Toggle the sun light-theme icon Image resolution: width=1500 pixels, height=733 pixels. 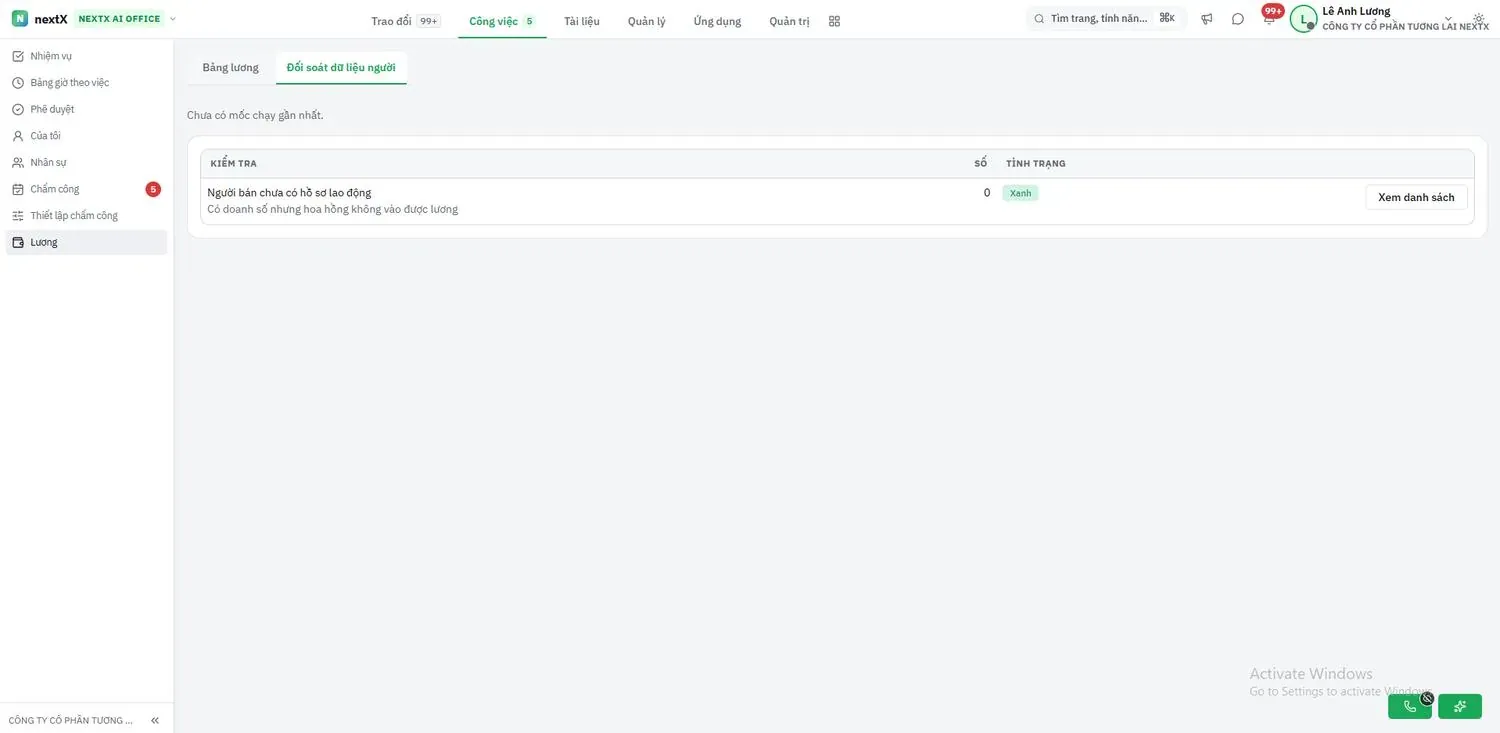coord(1479,19)
